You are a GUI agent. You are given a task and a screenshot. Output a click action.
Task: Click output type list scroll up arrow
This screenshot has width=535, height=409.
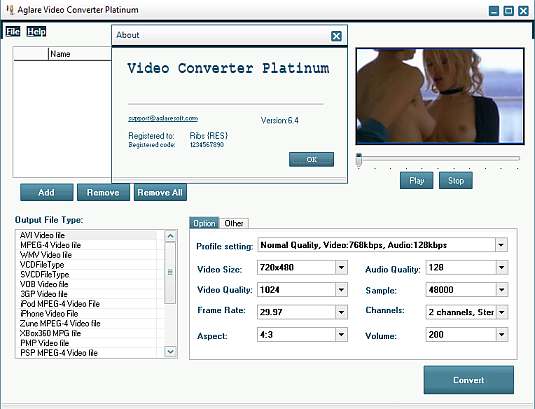point(170,236)
